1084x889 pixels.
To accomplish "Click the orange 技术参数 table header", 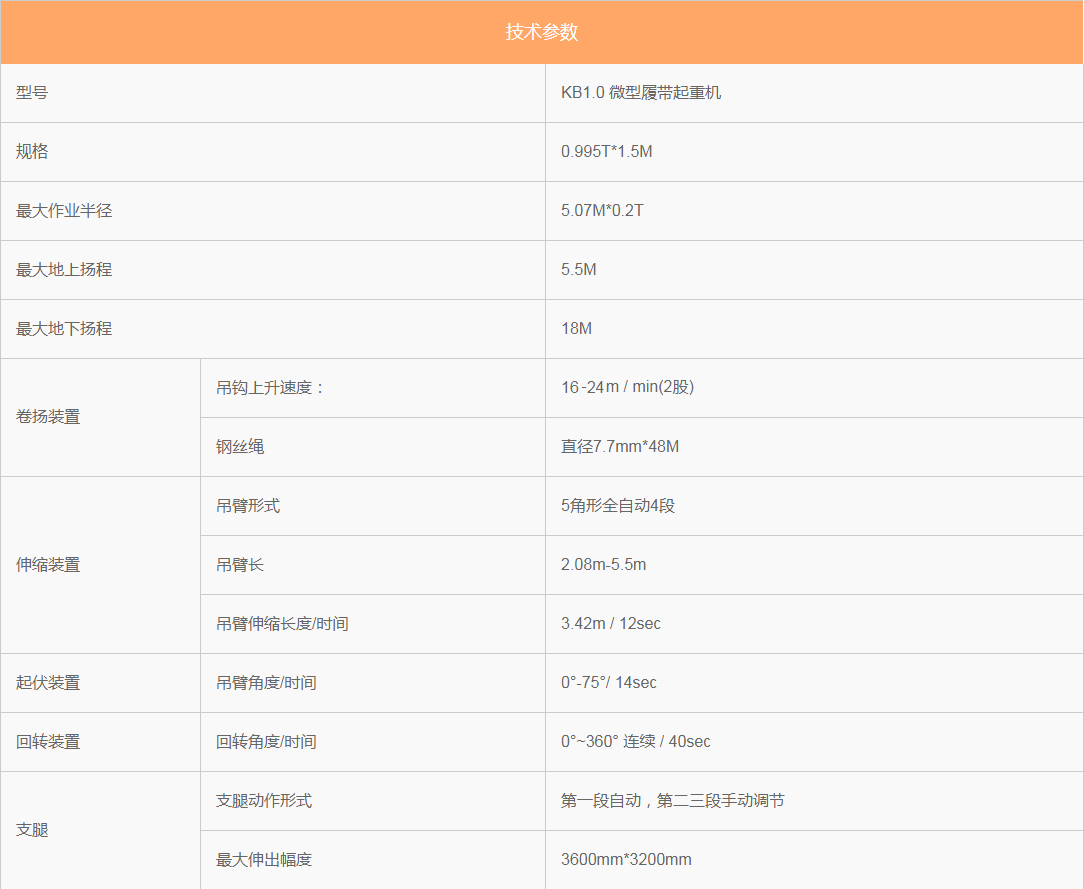I will coord(541,32).
